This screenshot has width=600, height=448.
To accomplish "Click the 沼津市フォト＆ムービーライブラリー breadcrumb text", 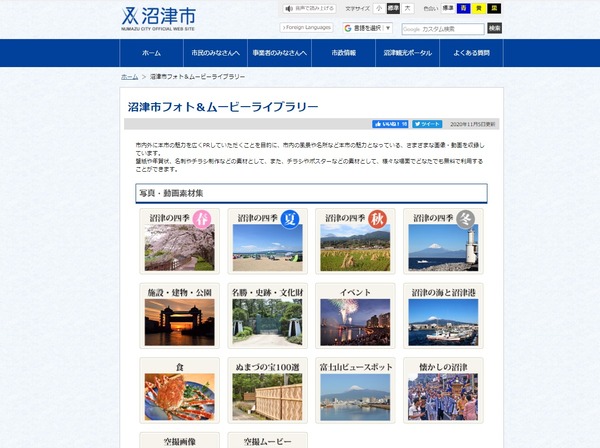I will pos(197,77).
